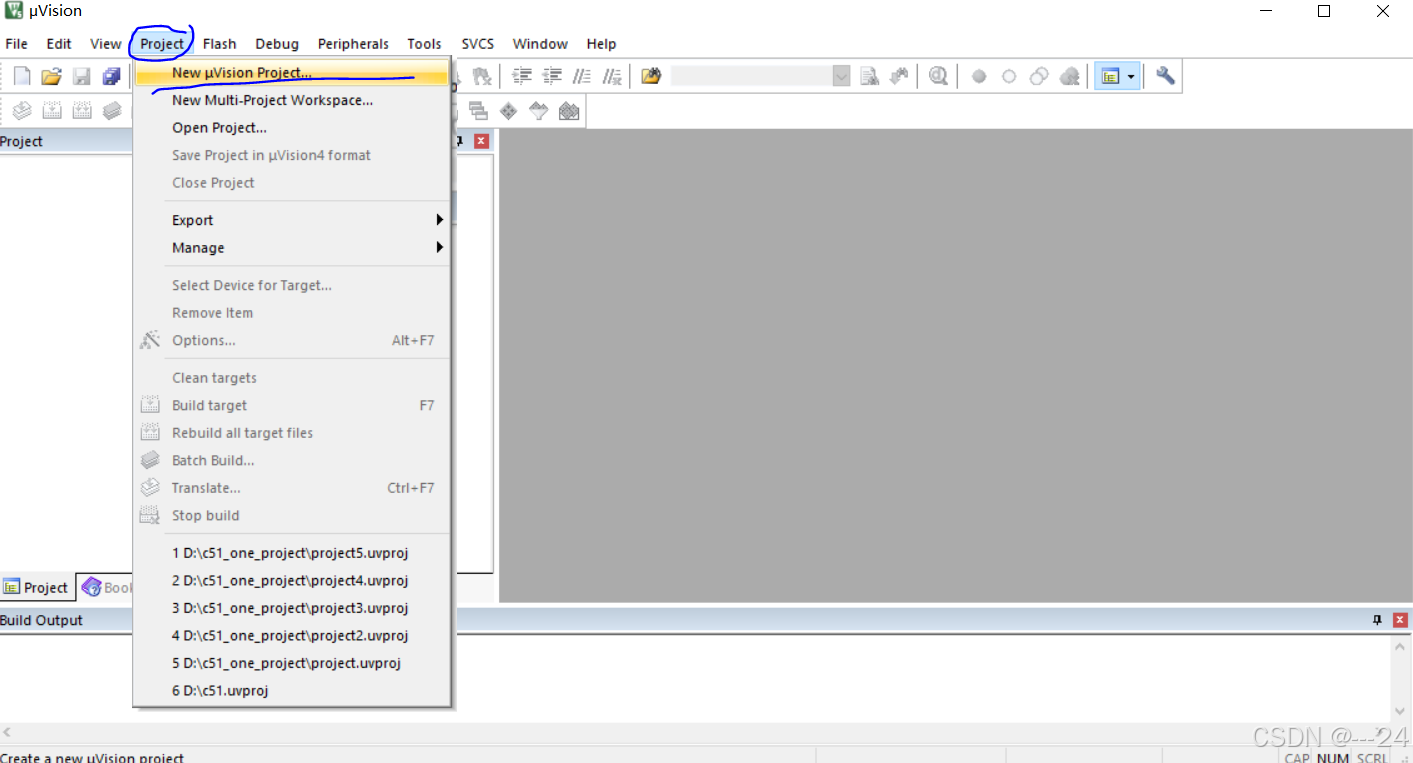Image resolution: width=1413 pixels, height=763 pixels.
Task: Open the Peripherals menu
Action: pos(353,44)
